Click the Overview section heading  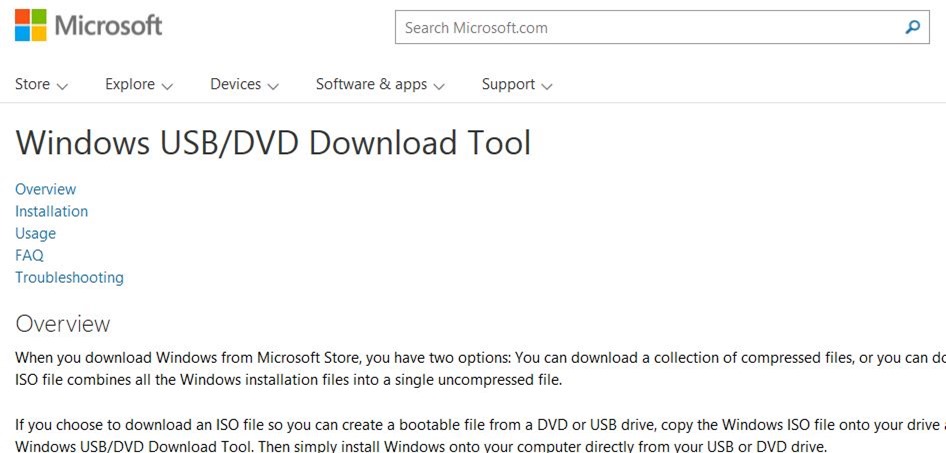[x=63, y=324]
